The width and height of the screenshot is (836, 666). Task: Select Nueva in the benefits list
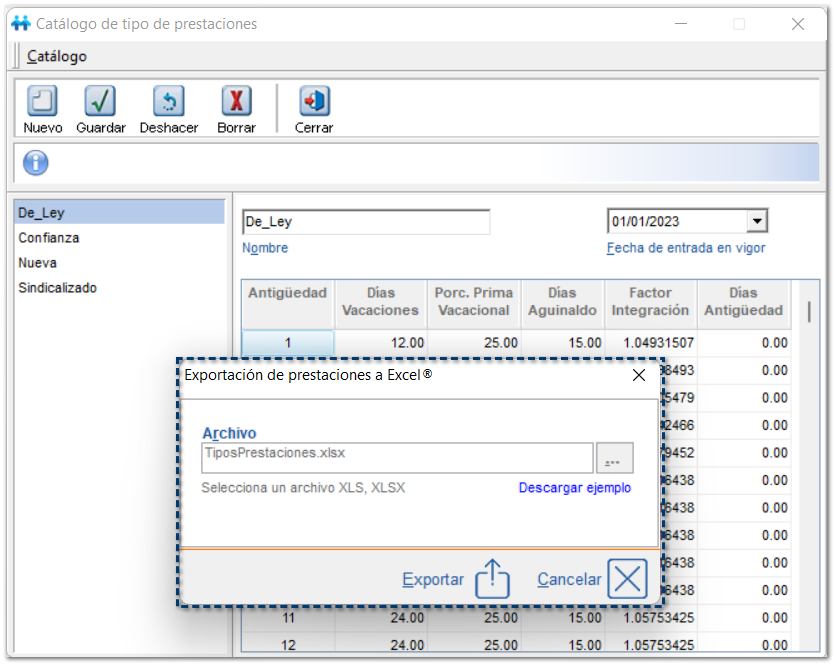[38, 263]
